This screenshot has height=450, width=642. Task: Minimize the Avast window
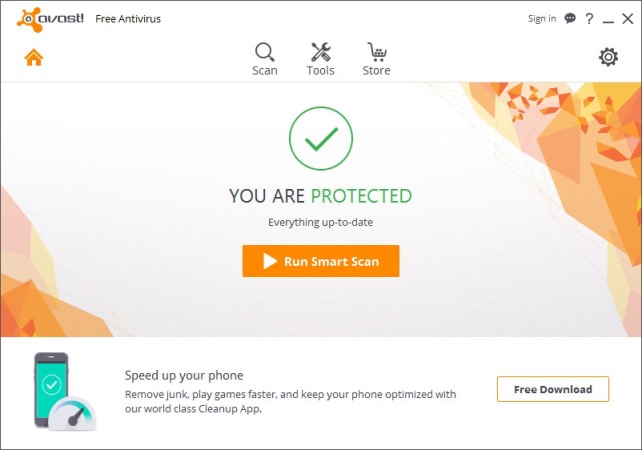click(608, 19)
